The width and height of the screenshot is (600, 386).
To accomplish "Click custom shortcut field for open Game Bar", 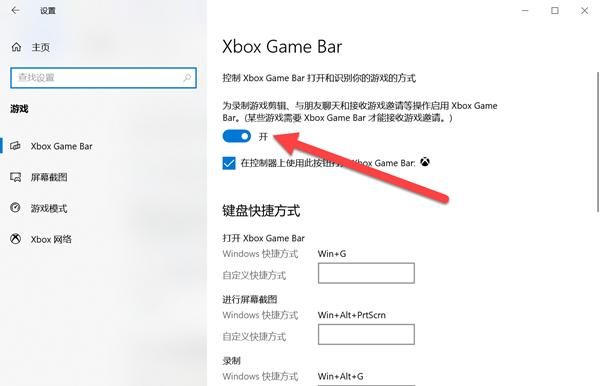I will pyautogui.click(x=366, y=273).
